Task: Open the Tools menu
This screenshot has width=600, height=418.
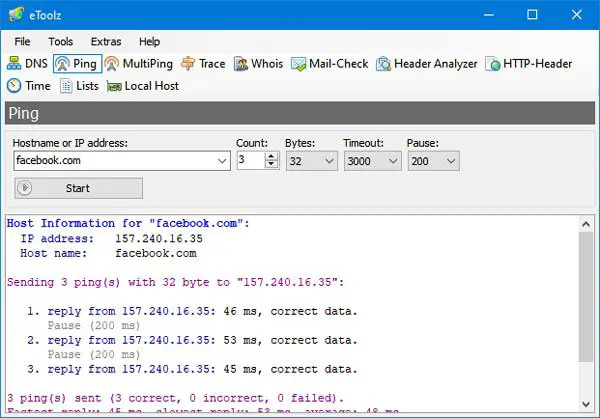Action: (60, 41)
